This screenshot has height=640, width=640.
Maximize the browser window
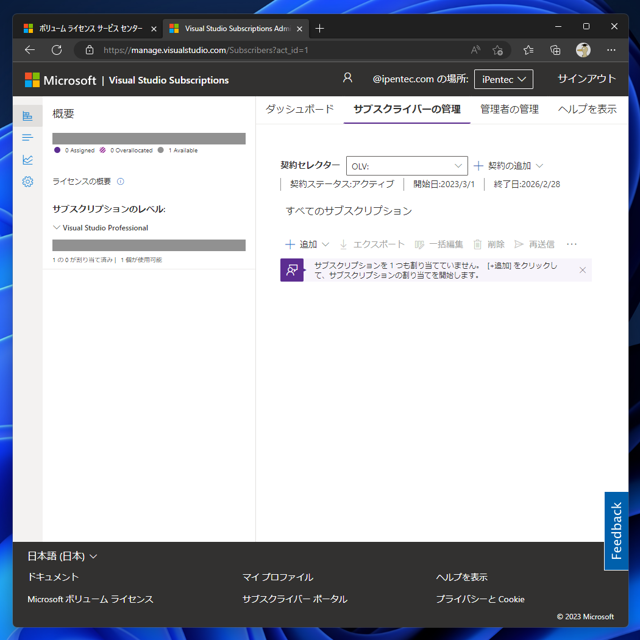586,27
